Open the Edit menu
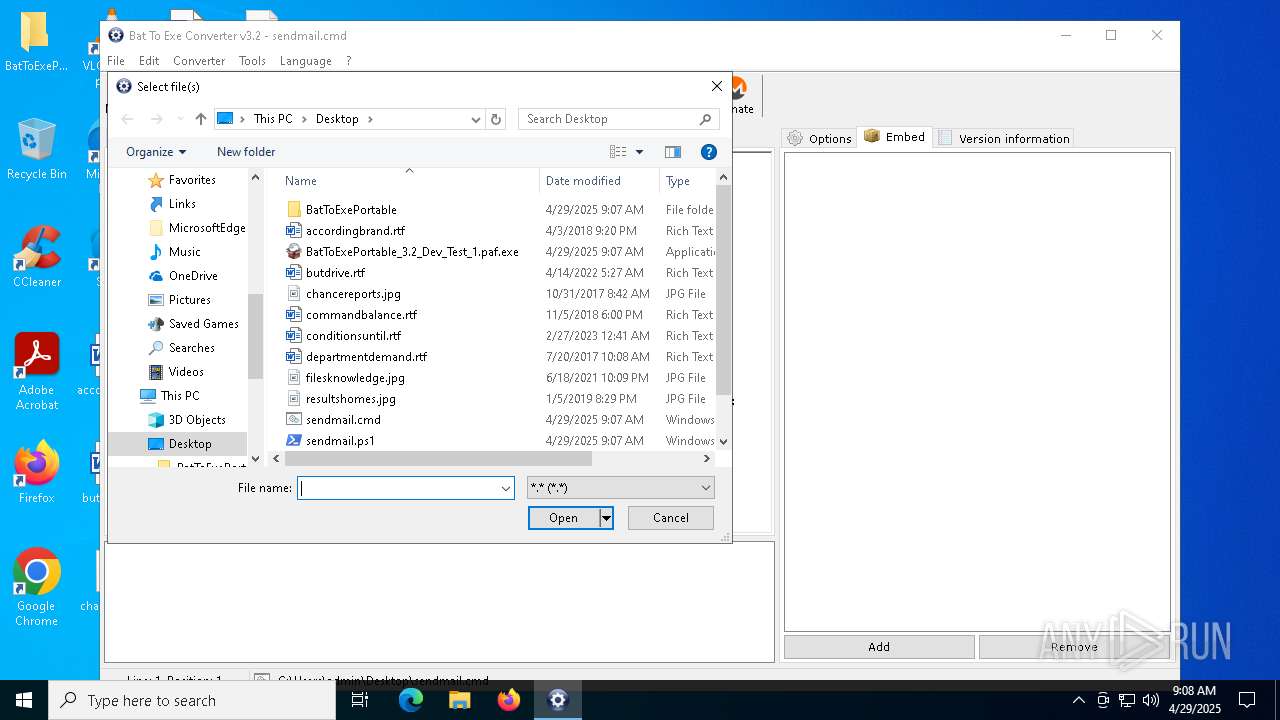Screen dimensions: 1280x720 click(x=149, y=61)
